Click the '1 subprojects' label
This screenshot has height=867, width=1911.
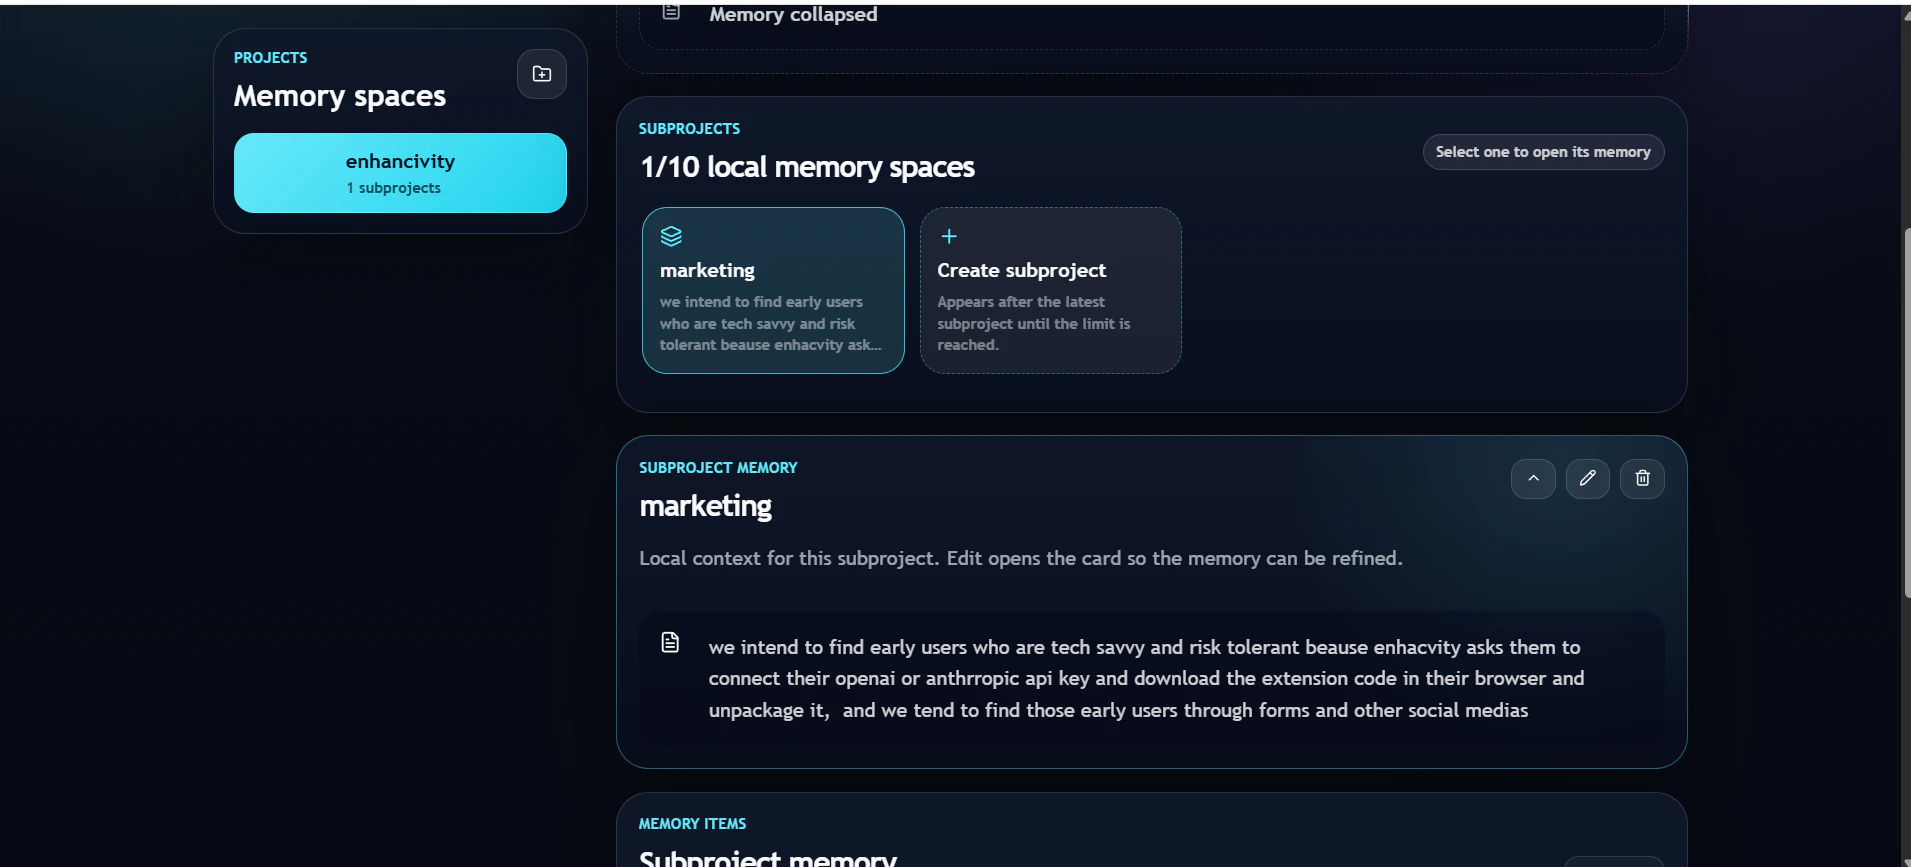(x=393, y=188)
